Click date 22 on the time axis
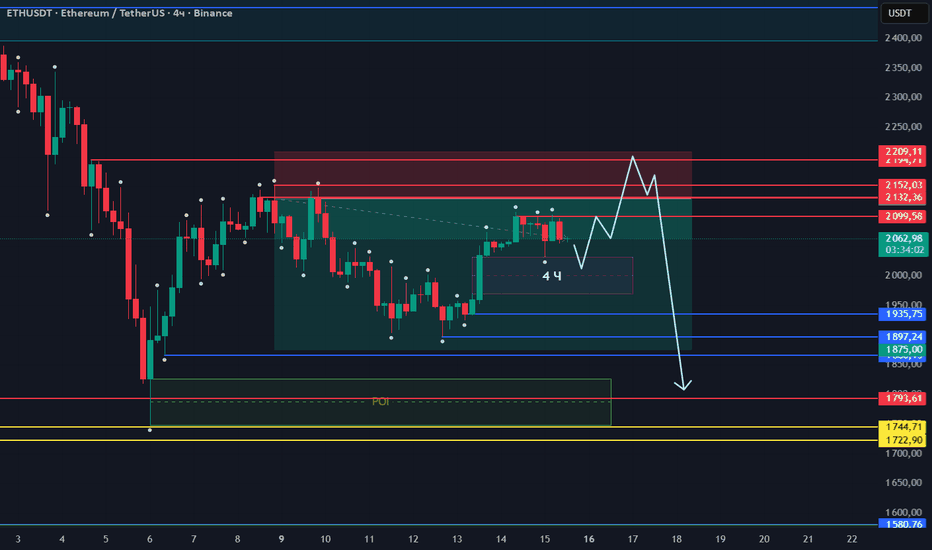Screen dimensions: 932x550 tap(852, 539)
